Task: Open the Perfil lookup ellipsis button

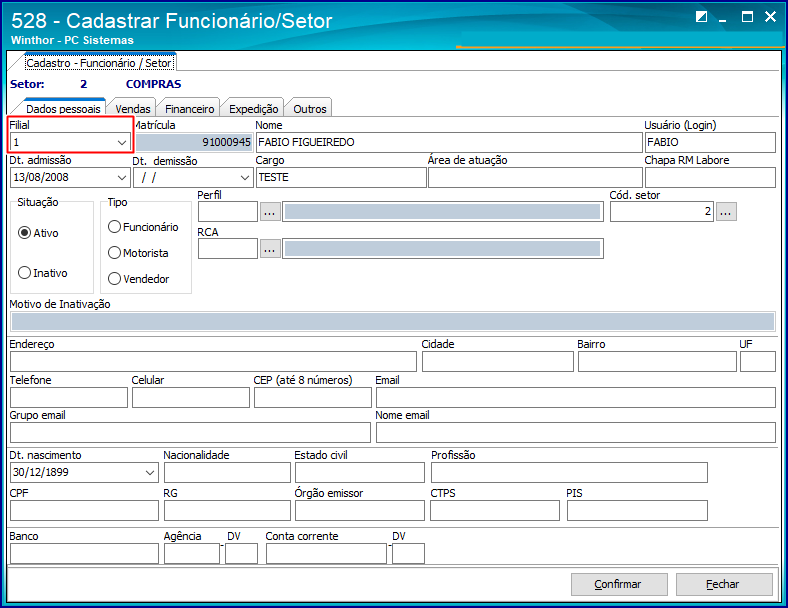Action: coord(270,212)
